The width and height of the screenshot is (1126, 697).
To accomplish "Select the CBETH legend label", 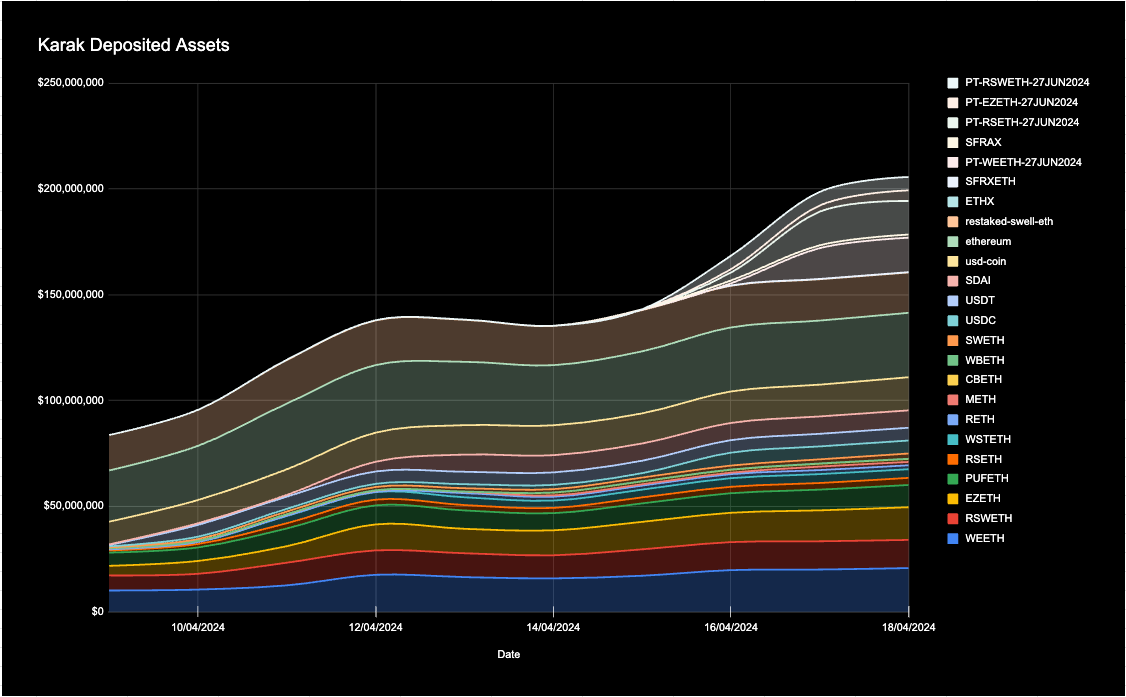I will pos(984,380).
